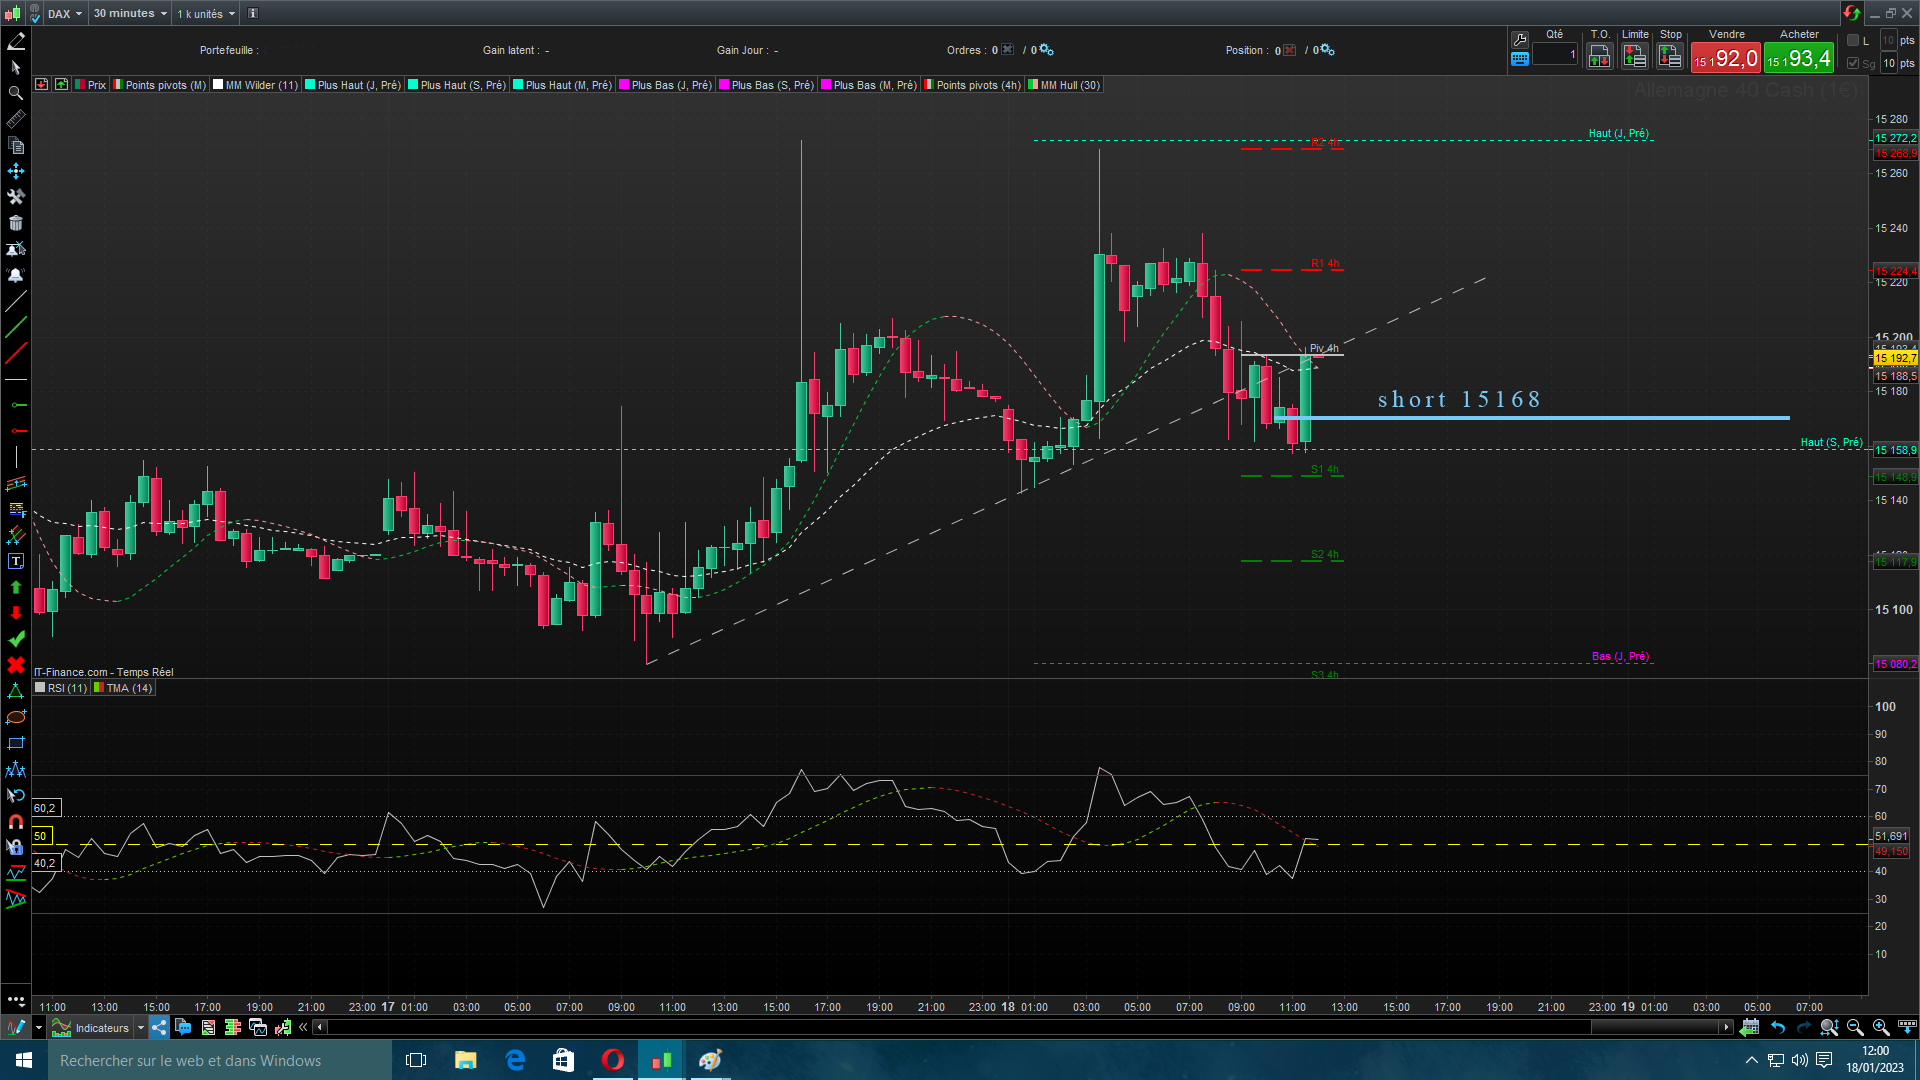1920x1080 pixels.
Task: Open the trading settings wrench icon
Action: (1520, 39)
